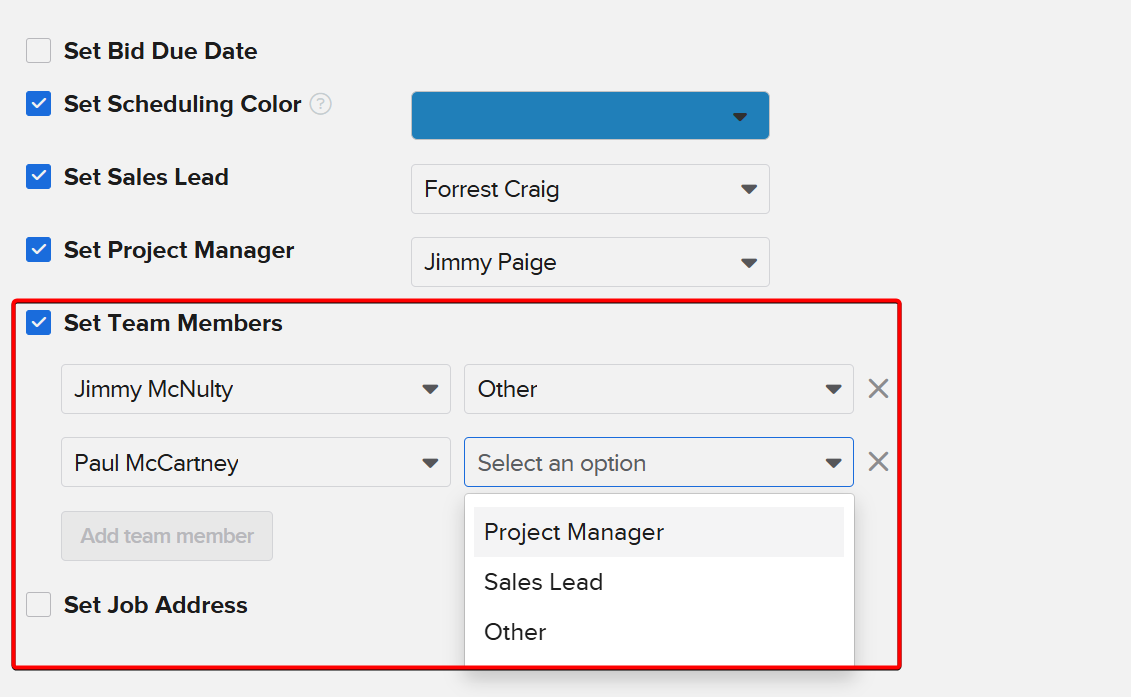Uncheck the Set Sales Lead checkbox
The image size is (1131, 697).
click(x=39, y=177)
